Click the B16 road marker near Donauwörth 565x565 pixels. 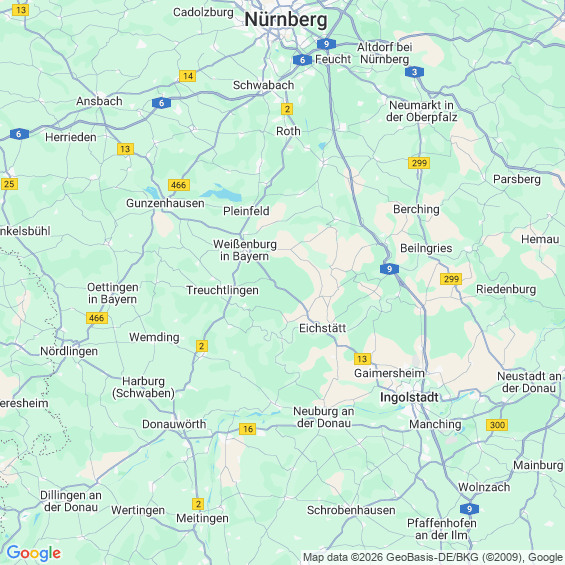coord(248,429)
